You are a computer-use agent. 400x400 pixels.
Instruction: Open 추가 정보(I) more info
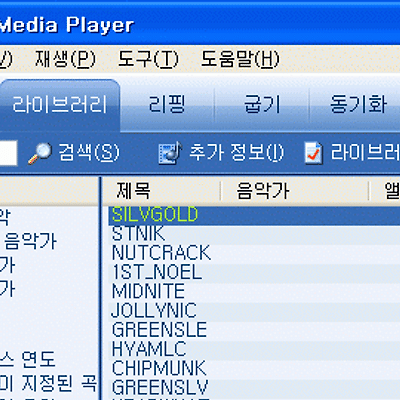pos(236,153)
